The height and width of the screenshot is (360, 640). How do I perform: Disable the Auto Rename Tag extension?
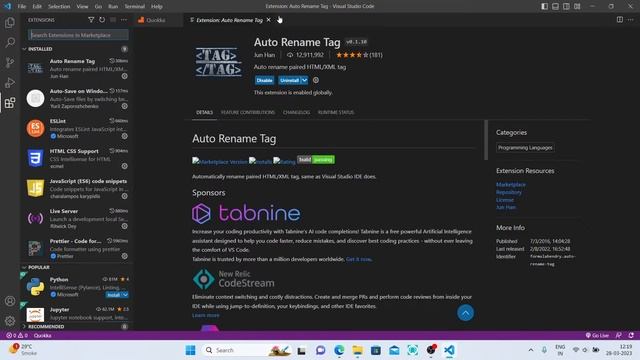tap(264, 80)
